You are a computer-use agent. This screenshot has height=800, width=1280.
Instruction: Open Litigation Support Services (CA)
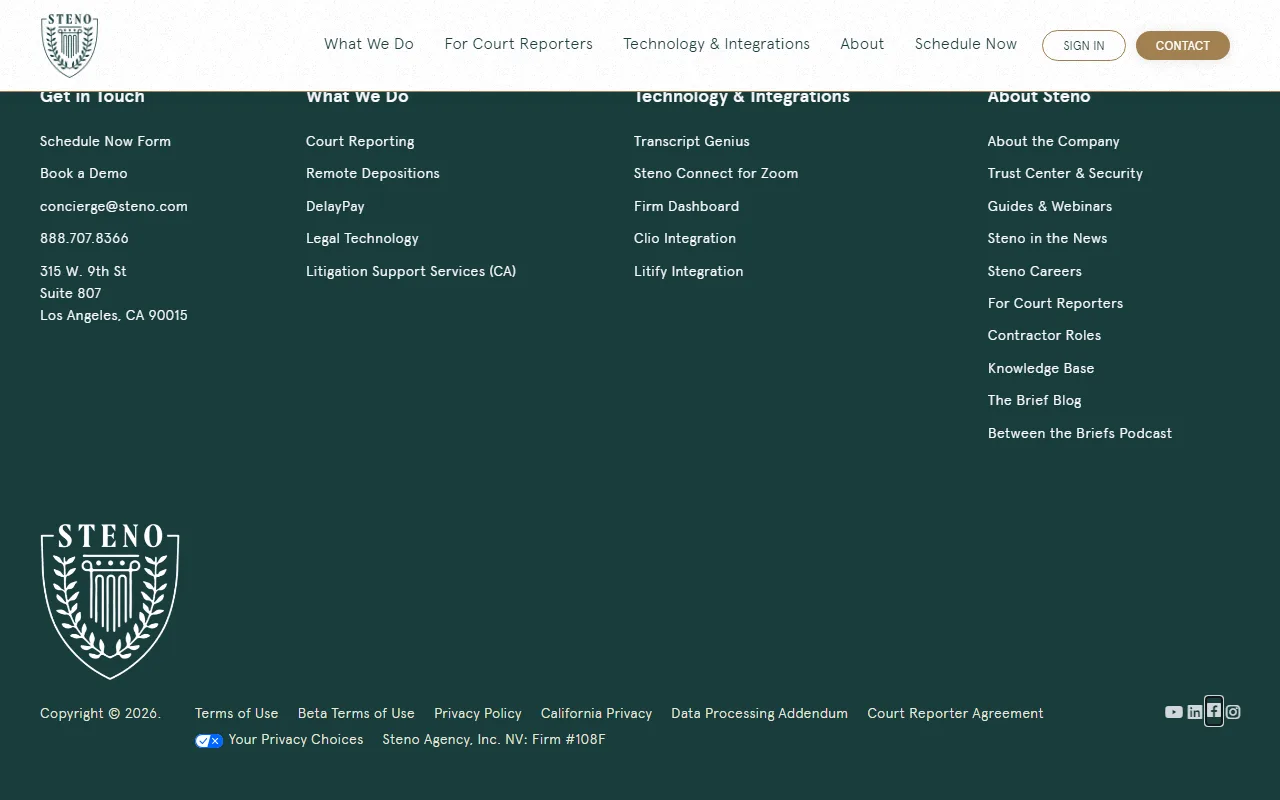(411, 271)
